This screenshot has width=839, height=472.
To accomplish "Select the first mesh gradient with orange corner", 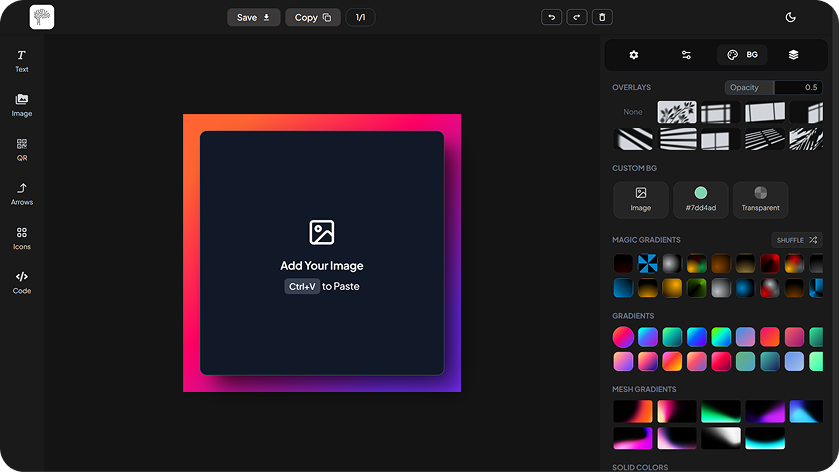I will (x=633, y=411).
